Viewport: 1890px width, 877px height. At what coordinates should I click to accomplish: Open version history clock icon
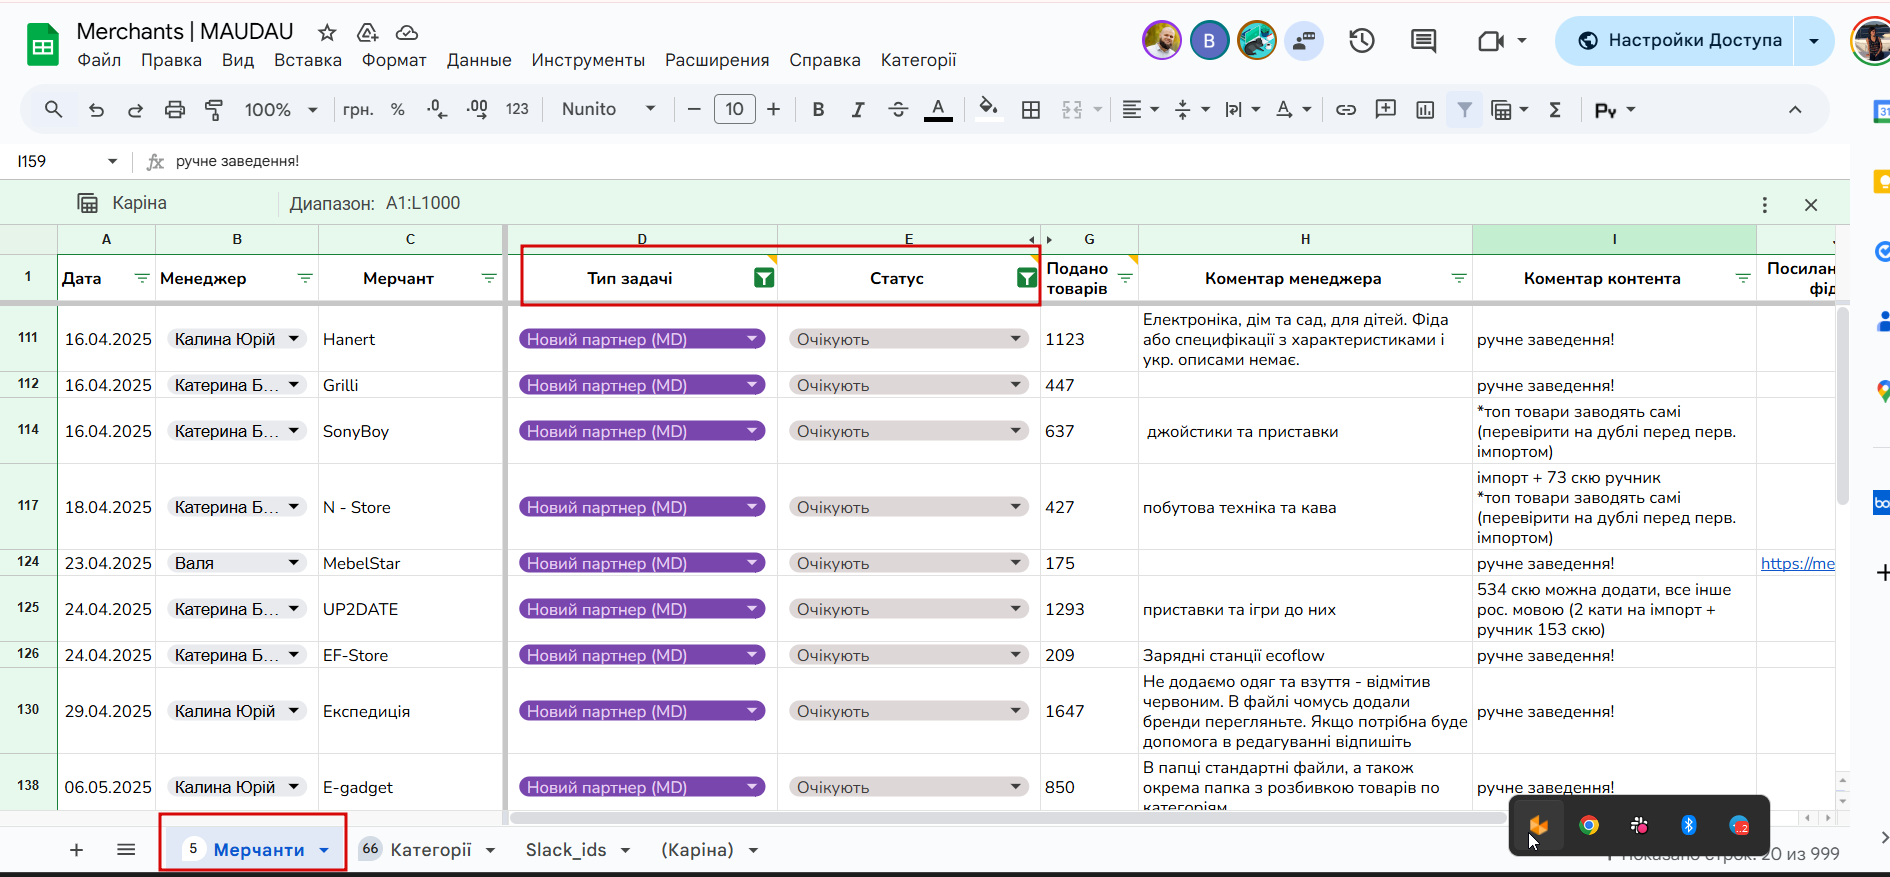[x=1362, y=41]
